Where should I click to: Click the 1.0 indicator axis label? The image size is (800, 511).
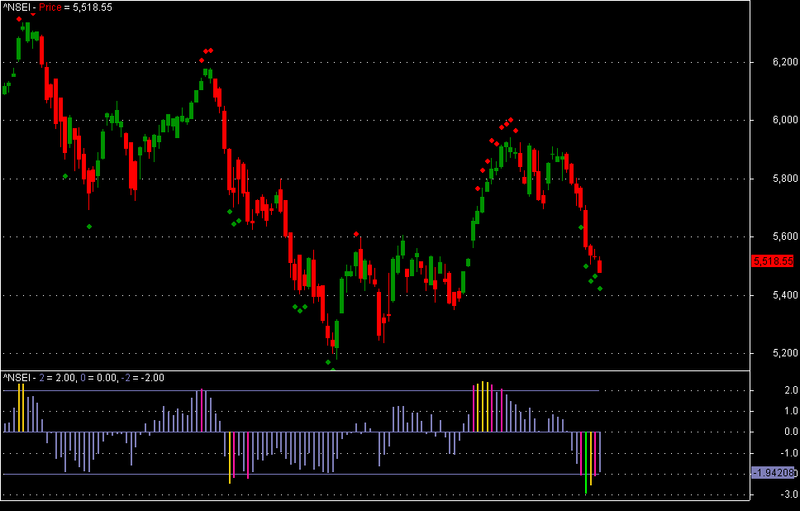[x=791, y=411]
